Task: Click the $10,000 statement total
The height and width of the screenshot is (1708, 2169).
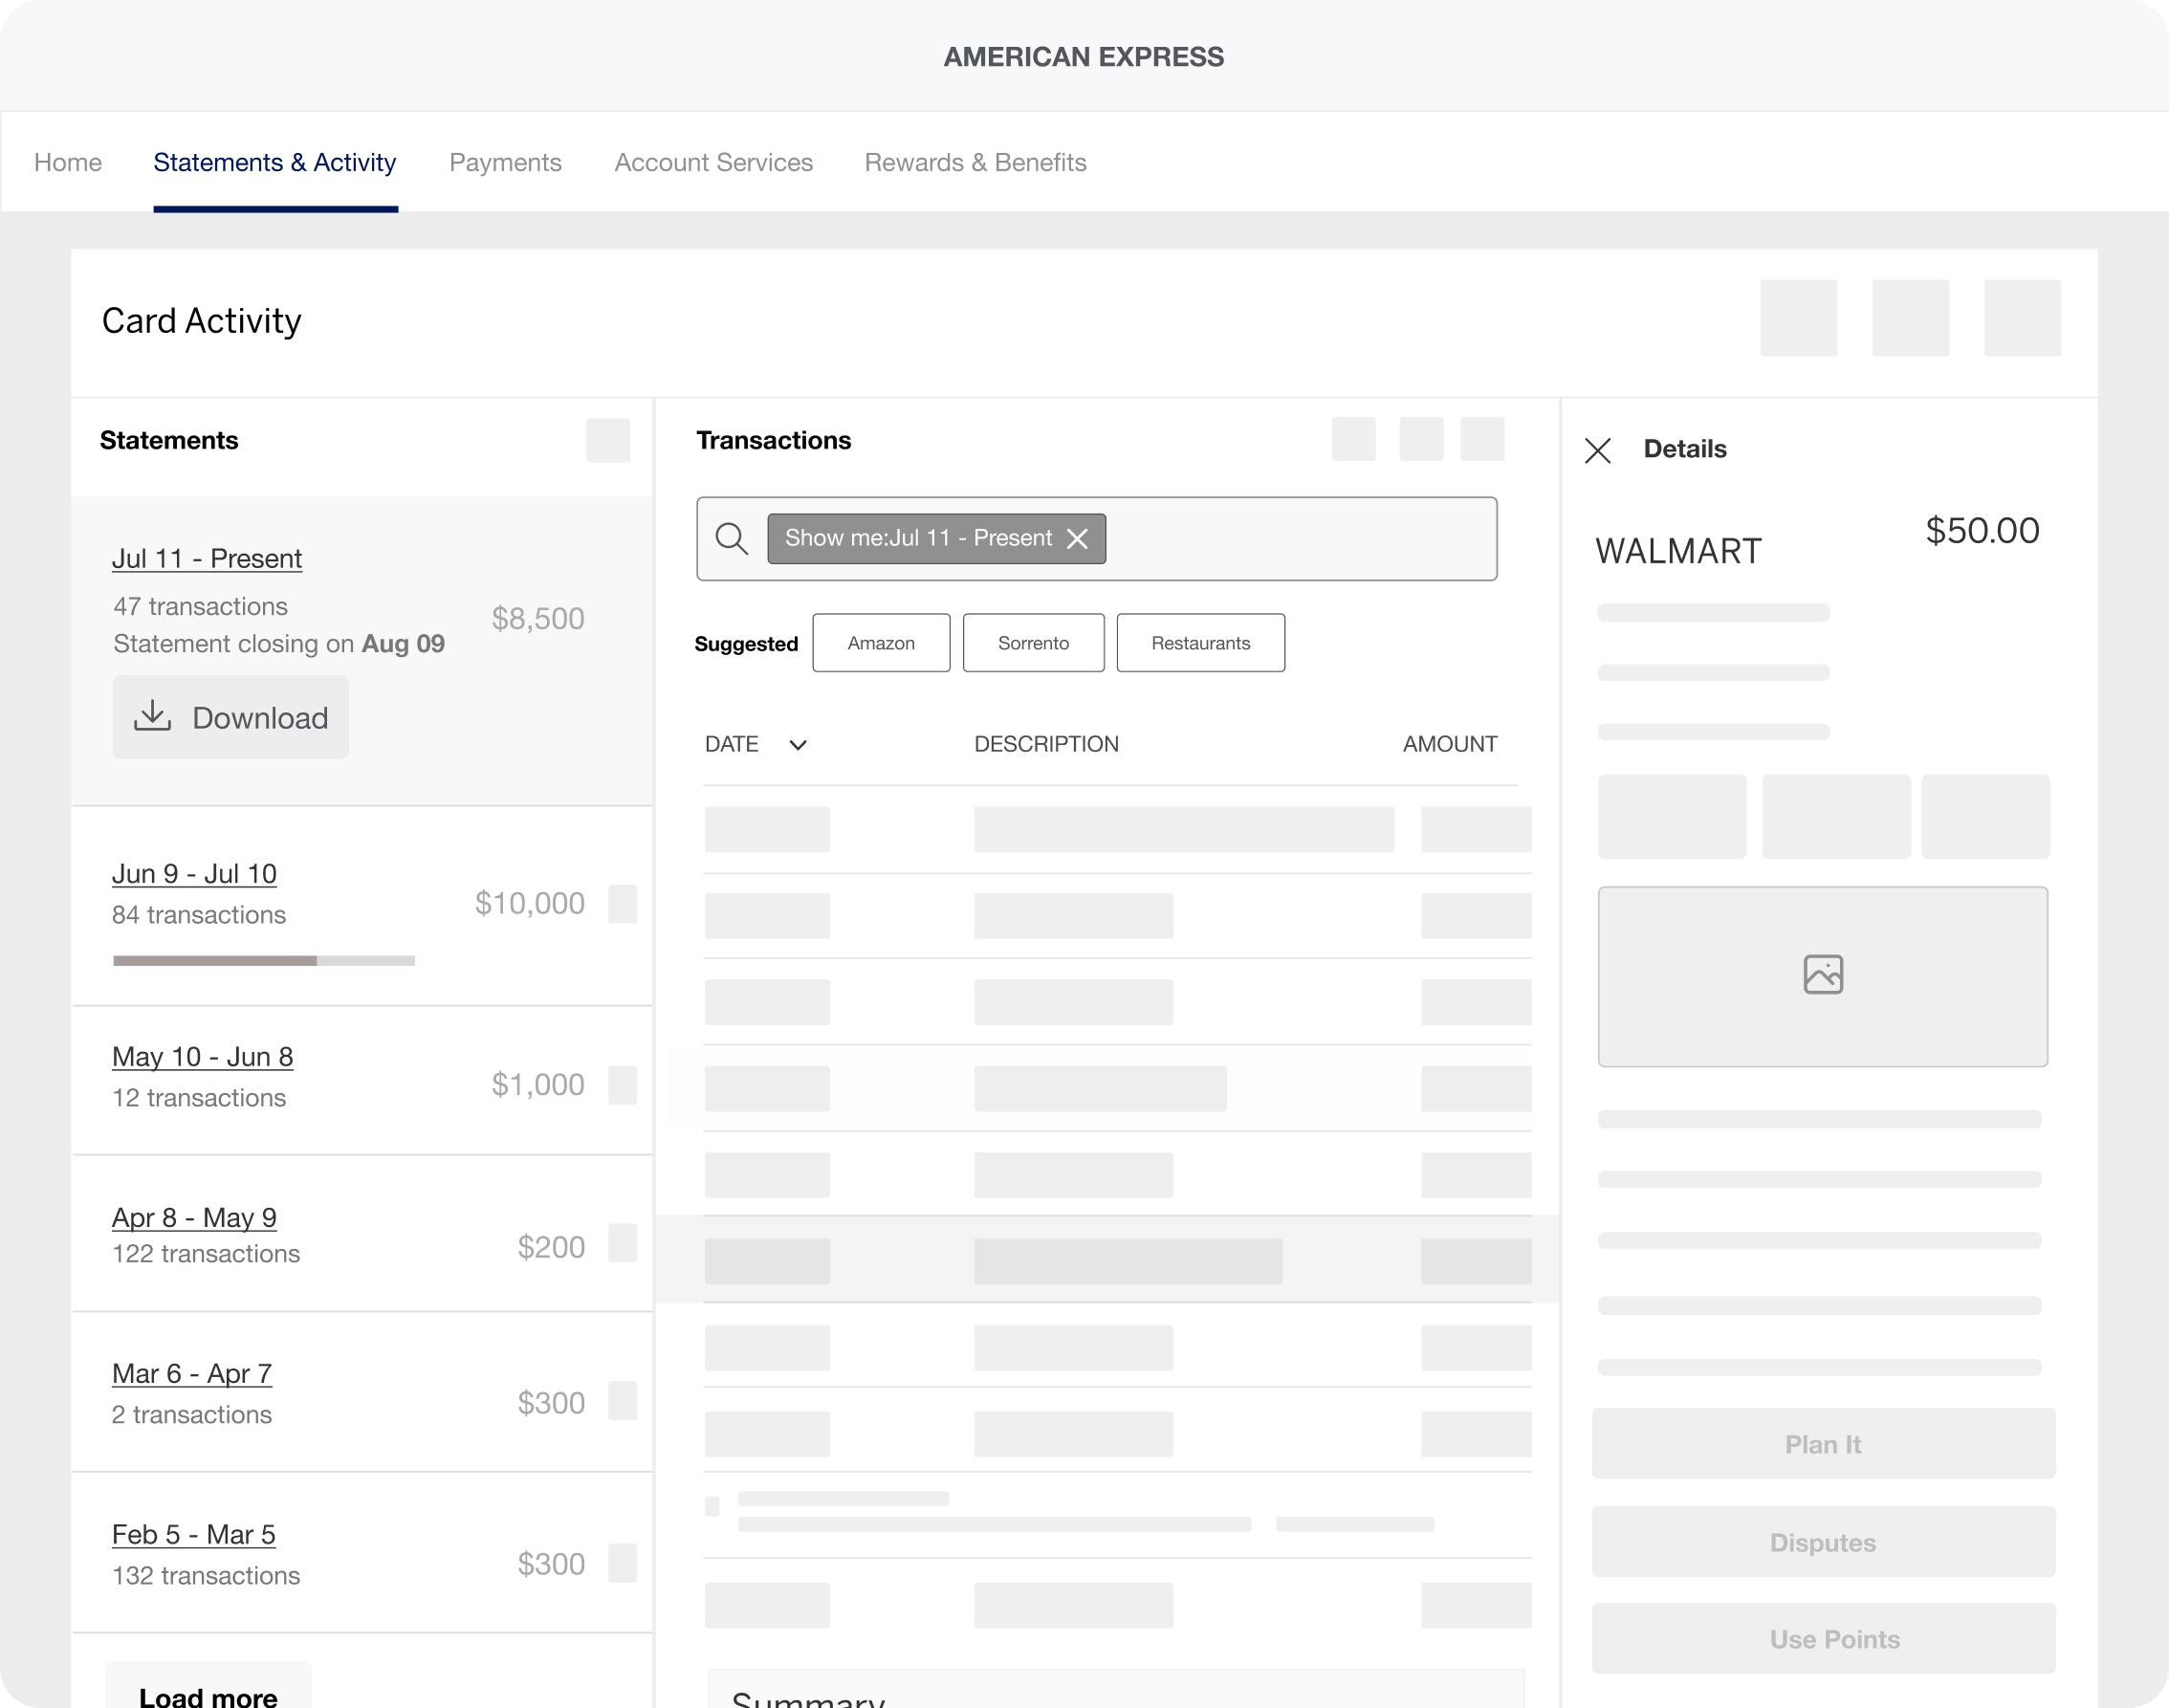Action: pyautogui.click(x=530, y=903)
